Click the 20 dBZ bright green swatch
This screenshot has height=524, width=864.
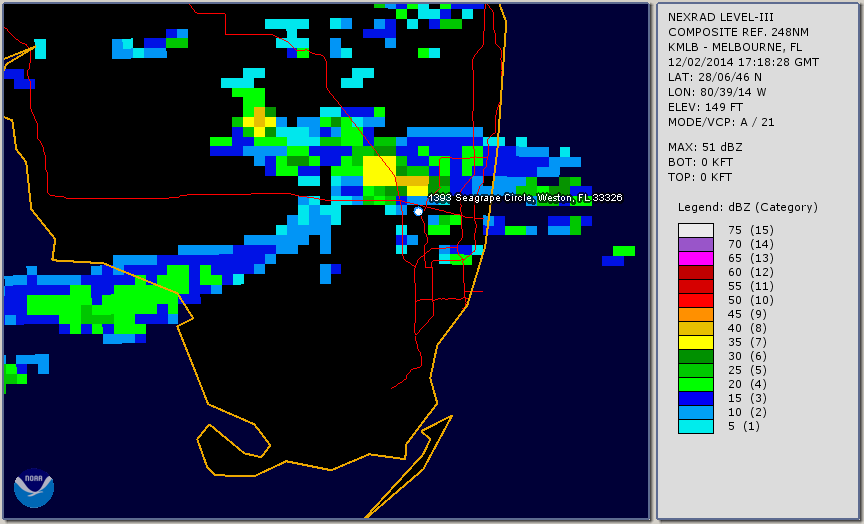point(696,384)
